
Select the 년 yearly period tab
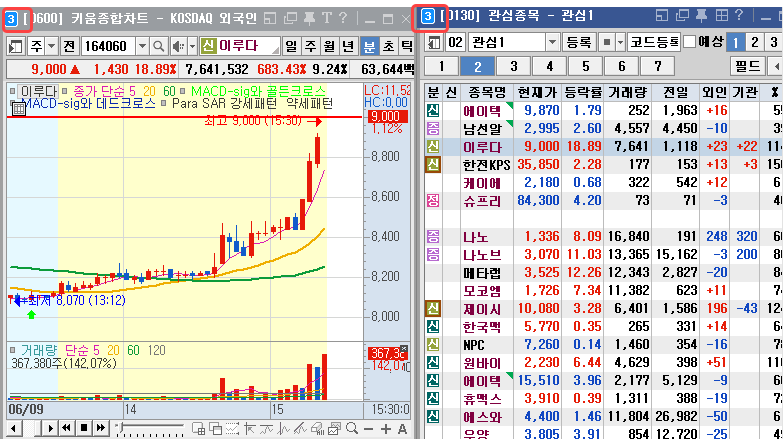coord(348,46)
